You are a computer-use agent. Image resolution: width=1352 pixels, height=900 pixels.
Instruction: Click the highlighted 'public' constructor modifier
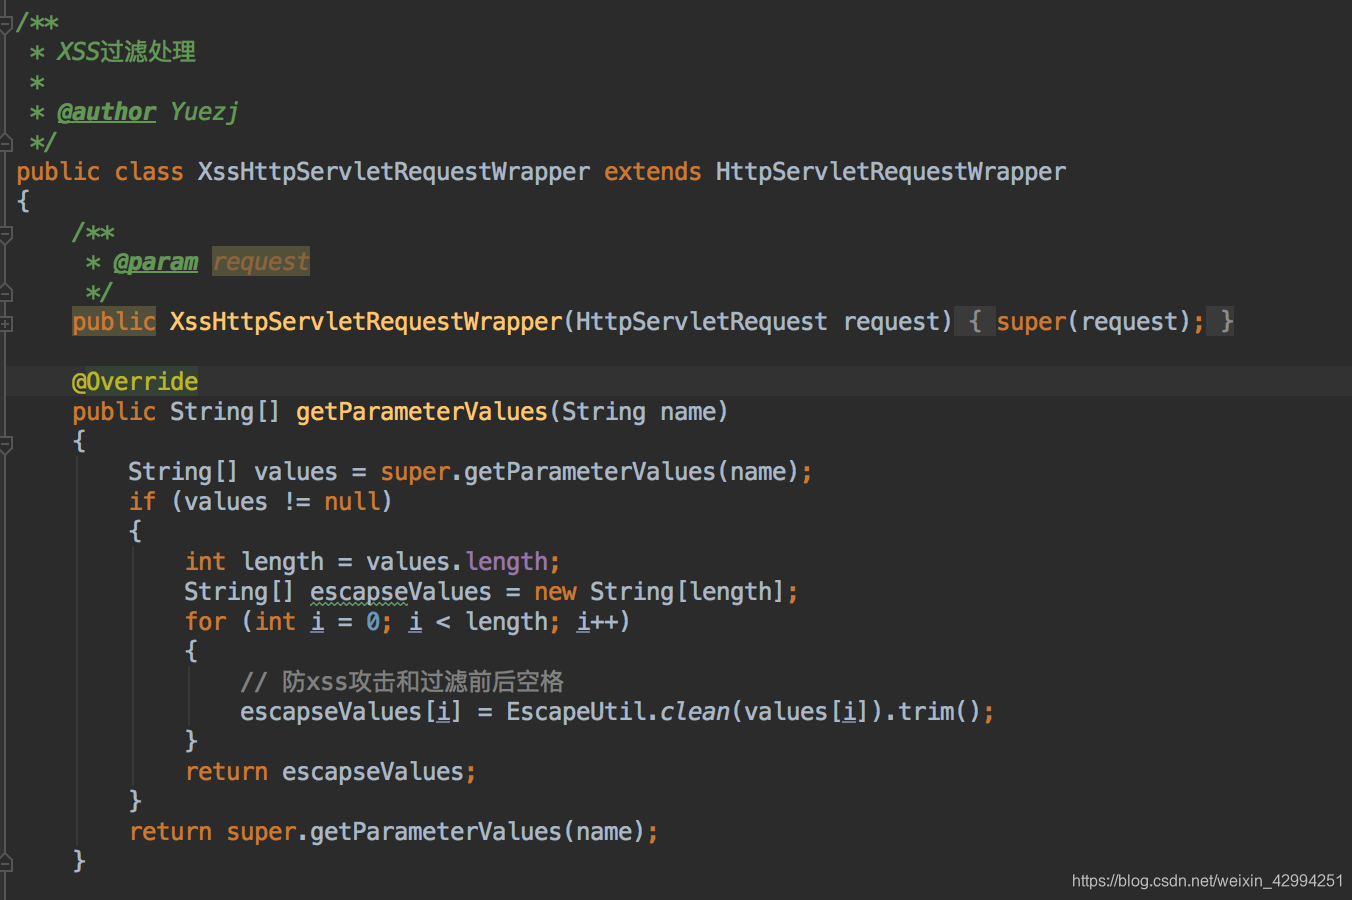click(x=114, y=322)
